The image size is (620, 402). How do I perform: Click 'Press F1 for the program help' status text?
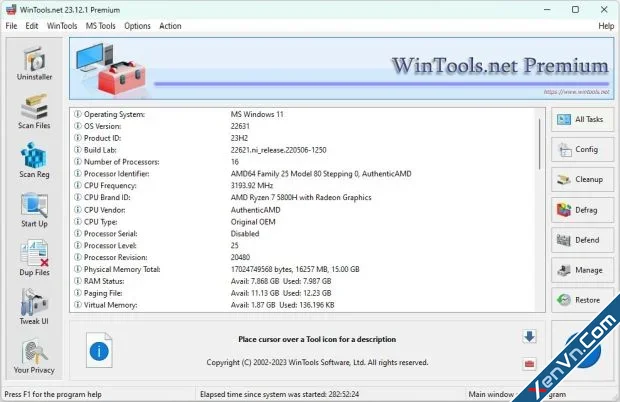(x=53, y=394)
